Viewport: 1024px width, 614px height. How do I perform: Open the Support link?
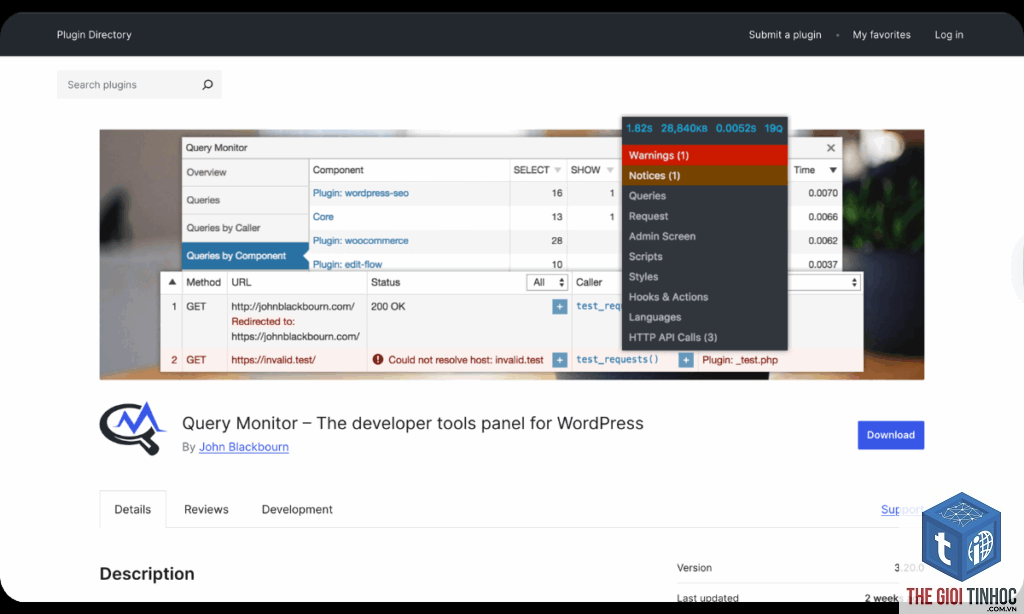[901, 509]
